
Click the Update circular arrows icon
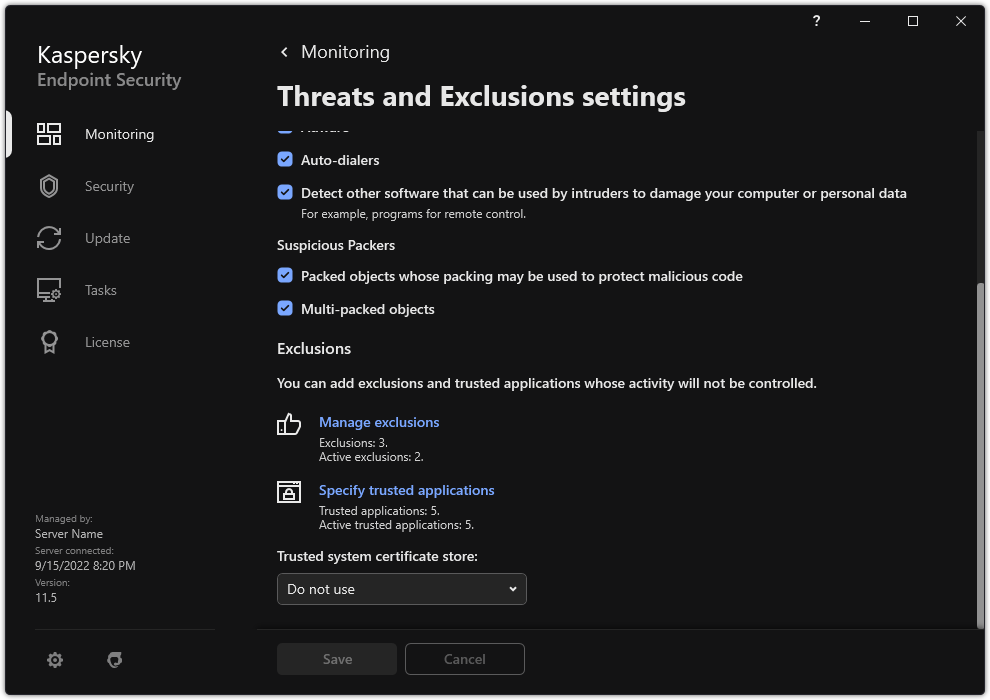click(x=49, y=238)
